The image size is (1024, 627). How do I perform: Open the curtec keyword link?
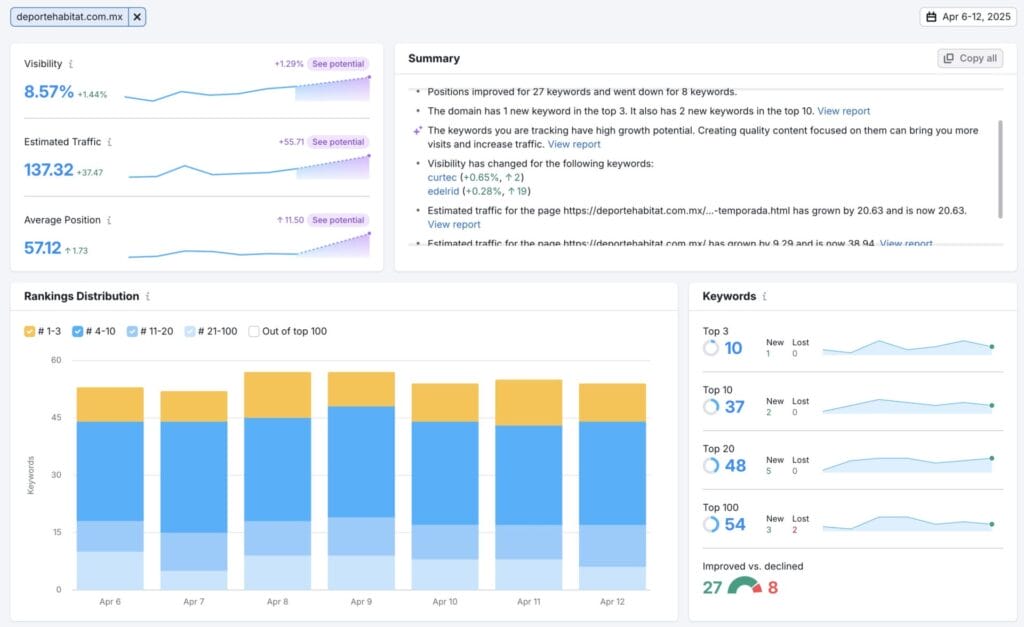tap(442, 177)
